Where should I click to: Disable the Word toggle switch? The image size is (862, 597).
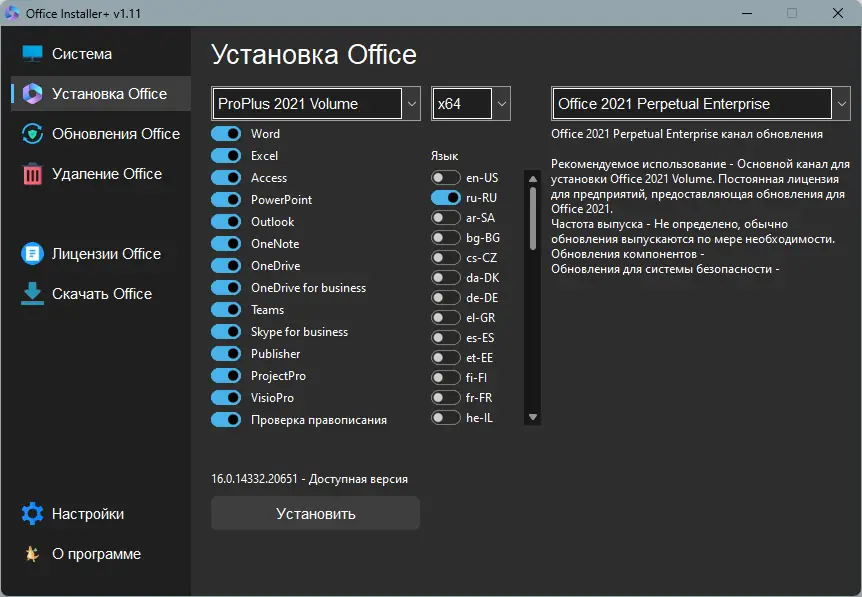[226, 134]
